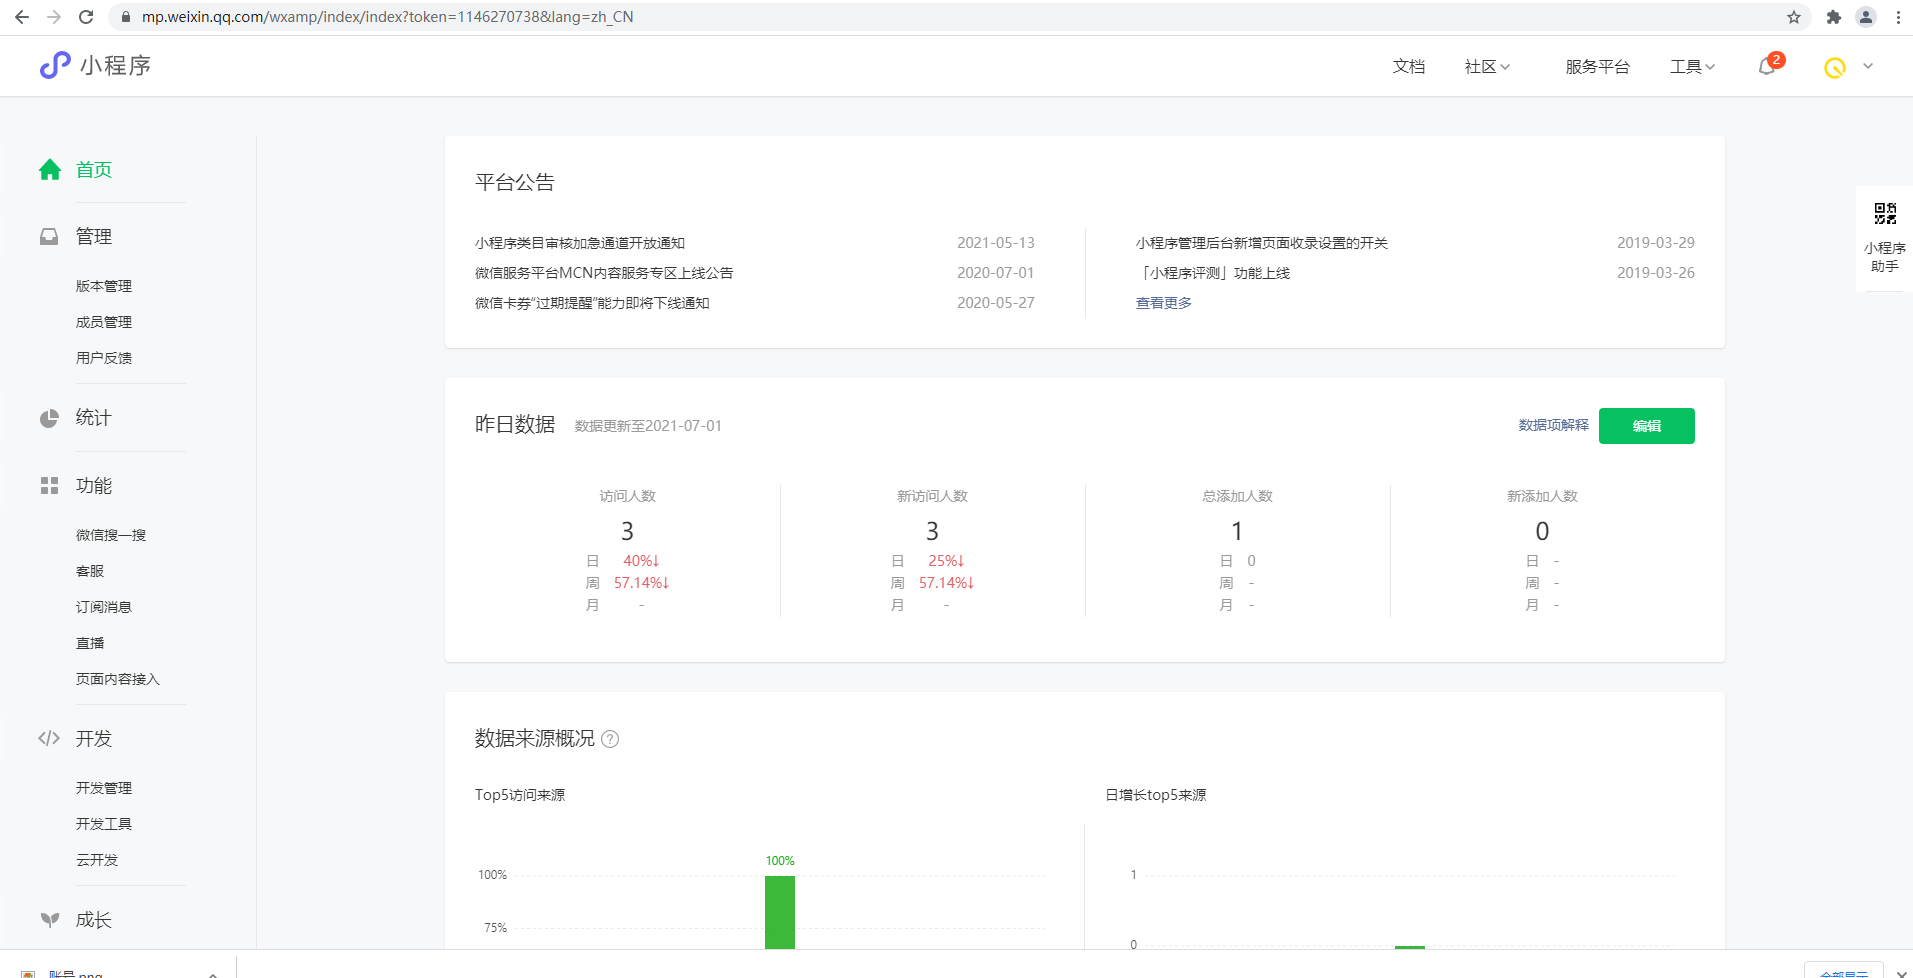Click the address bar URL
The height and width of the screenshot is (978, 1913).
click(x=388, y=17)
